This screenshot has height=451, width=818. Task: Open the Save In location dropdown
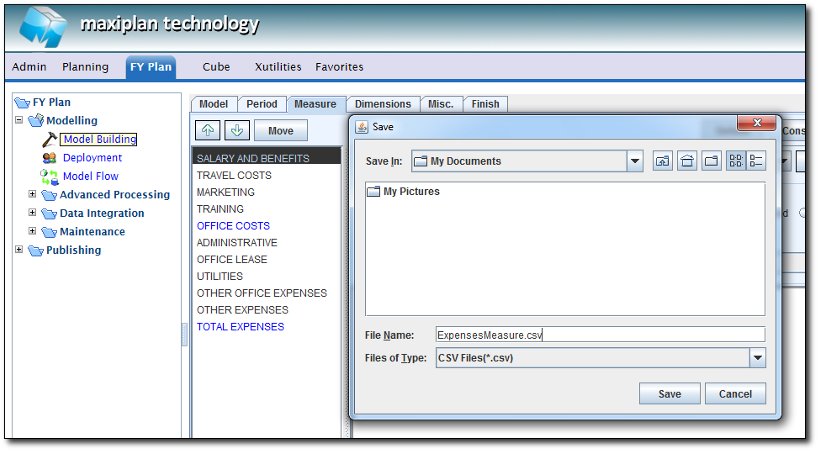point(635,161)
